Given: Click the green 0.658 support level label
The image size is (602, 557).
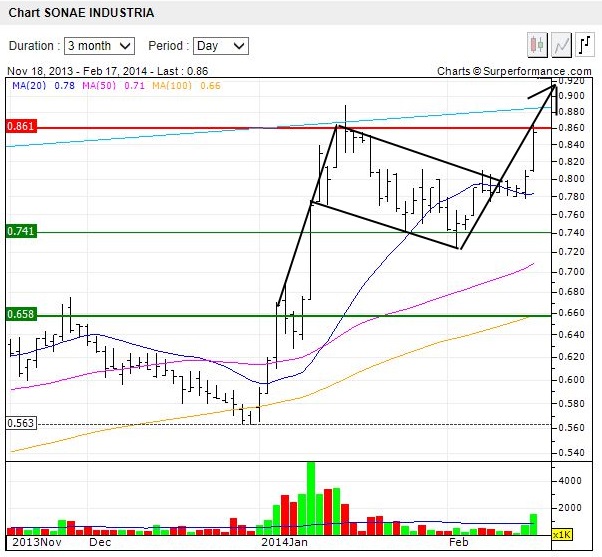Looking at the screenshot, I should (21, 314).
